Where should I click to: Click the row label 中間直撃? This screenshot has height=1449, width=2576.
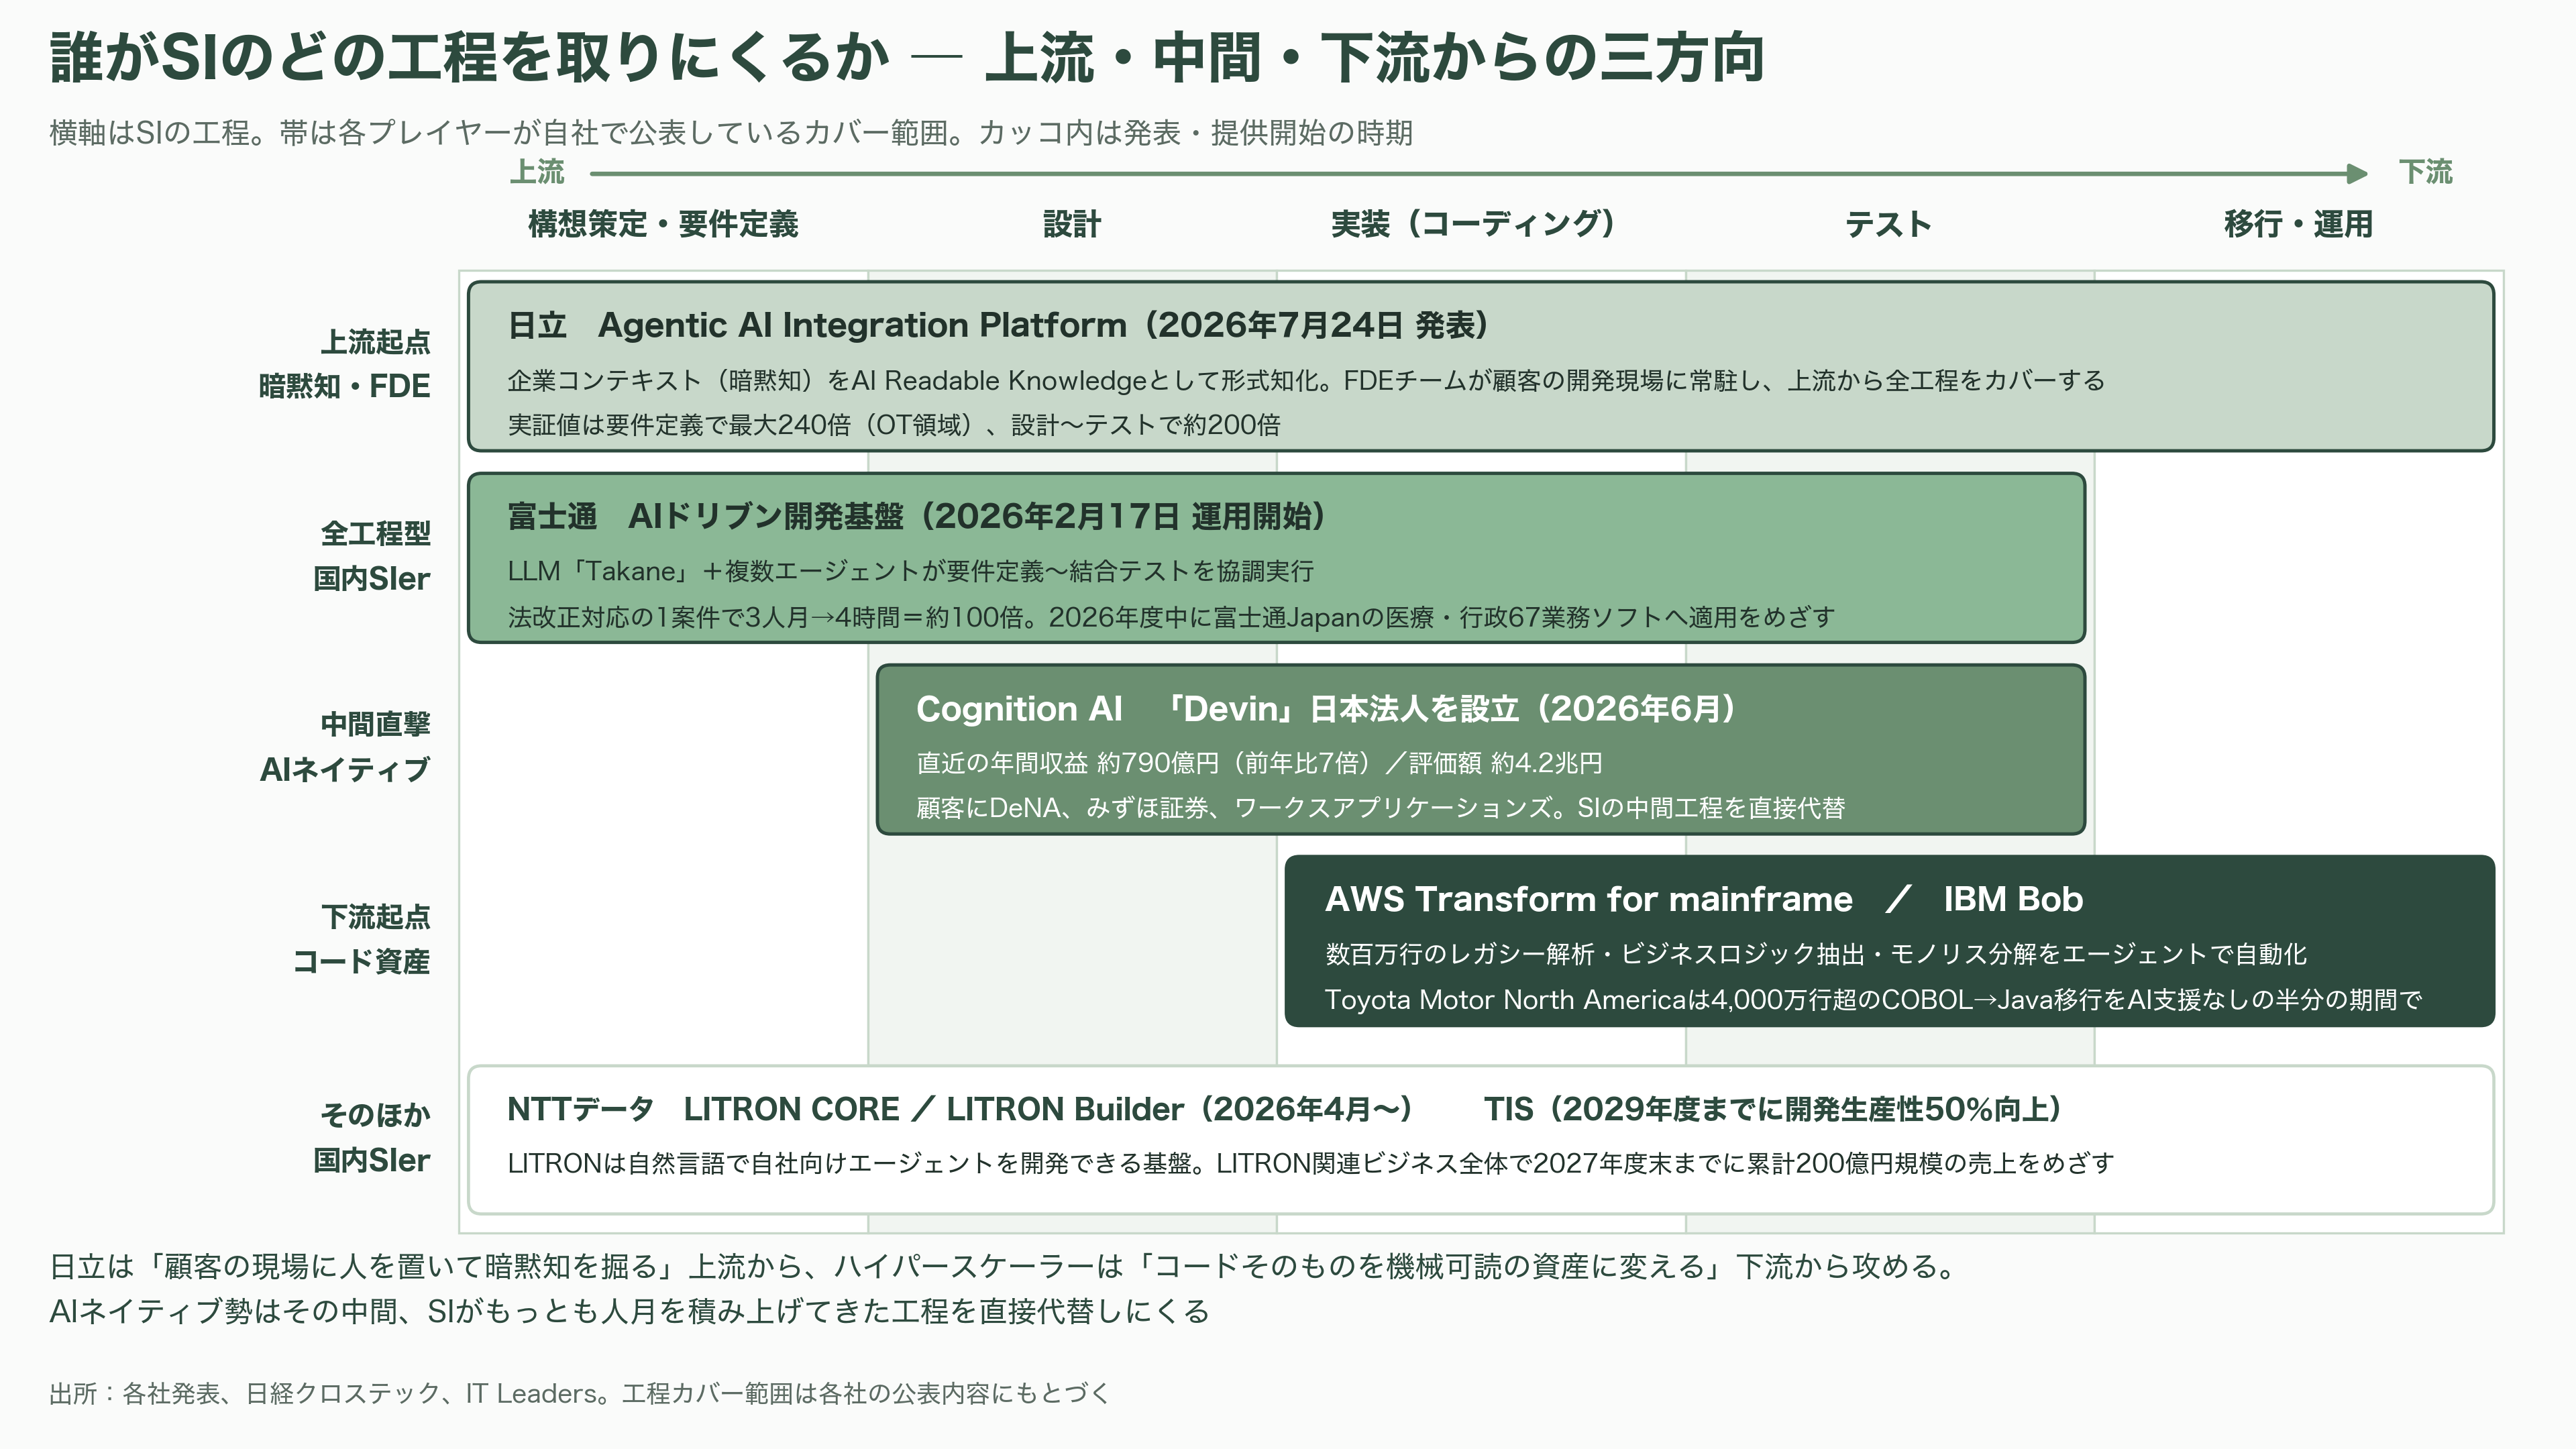click(x=375, y=724)
